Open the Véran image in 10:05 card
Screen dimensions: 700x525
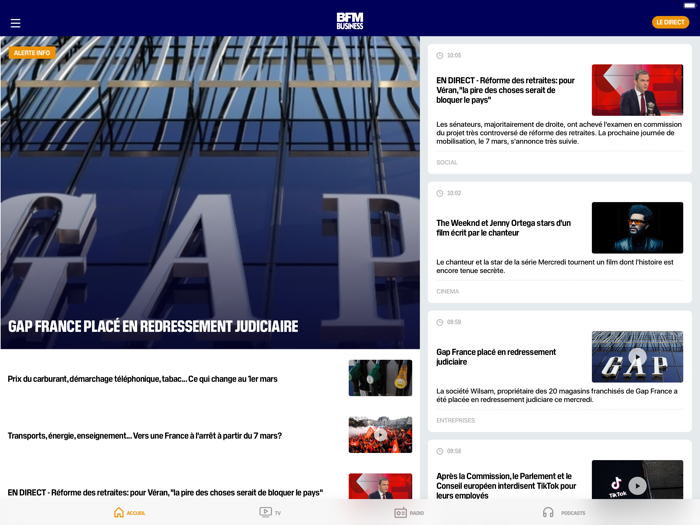click(x=637, y=90)
